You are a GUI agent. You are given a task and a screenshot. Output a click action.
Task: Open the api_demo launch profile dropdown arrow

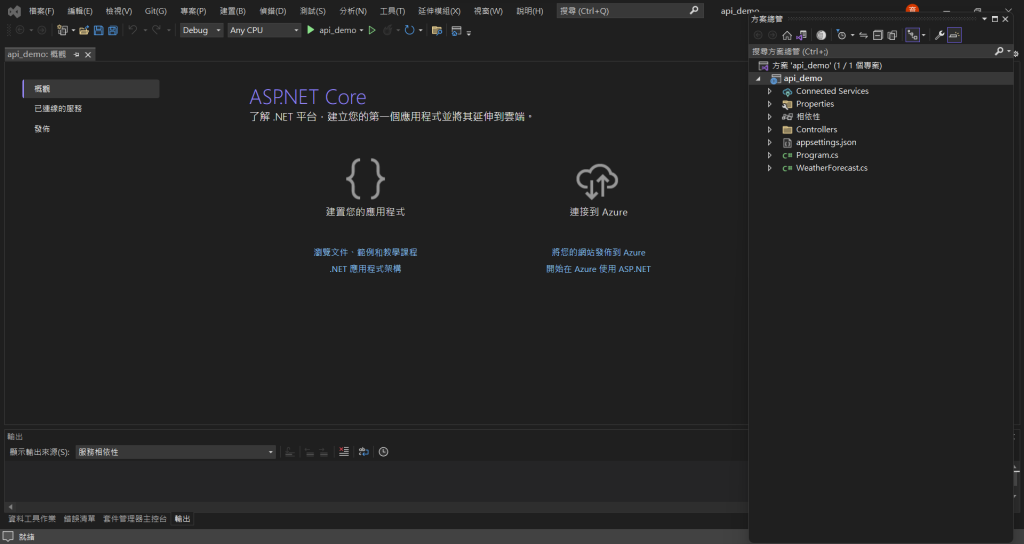click(x=361, y=31)
